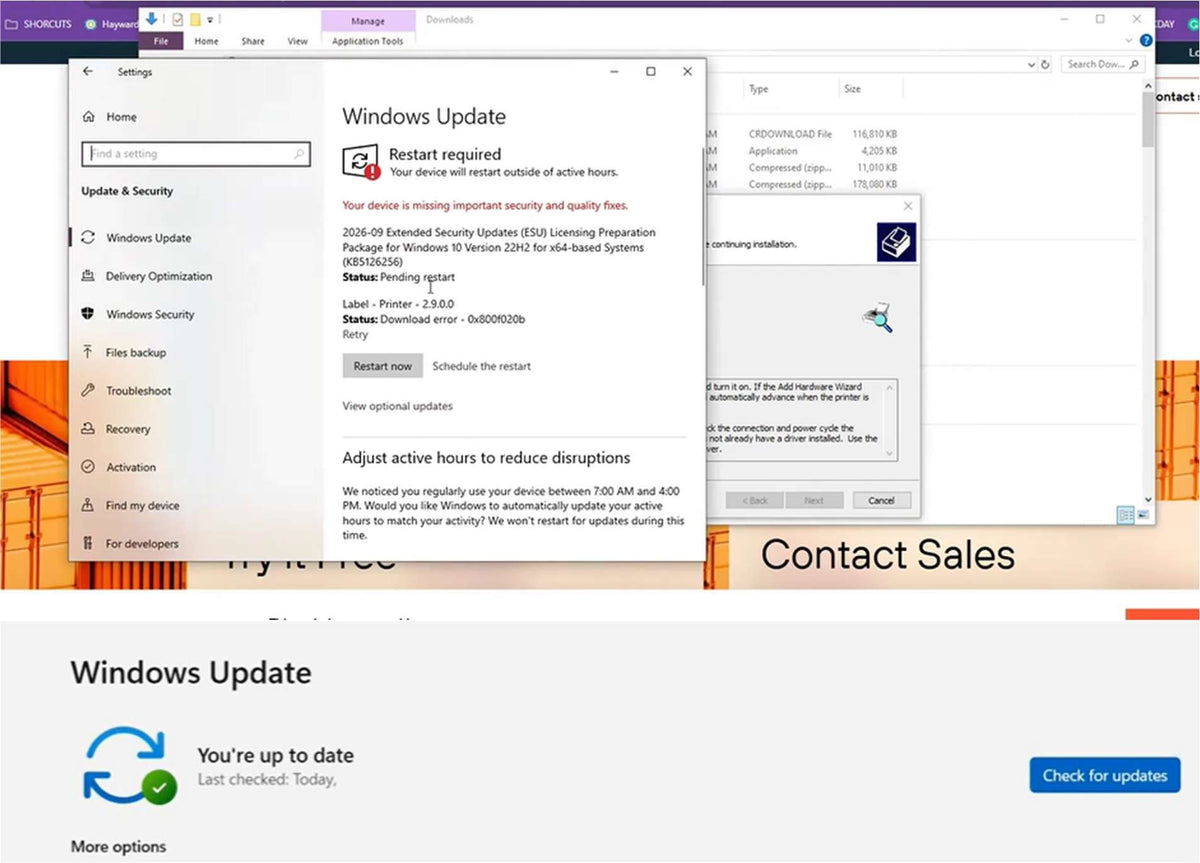Sort by the Type column header
1200x863 pixels.
(759, 89)
